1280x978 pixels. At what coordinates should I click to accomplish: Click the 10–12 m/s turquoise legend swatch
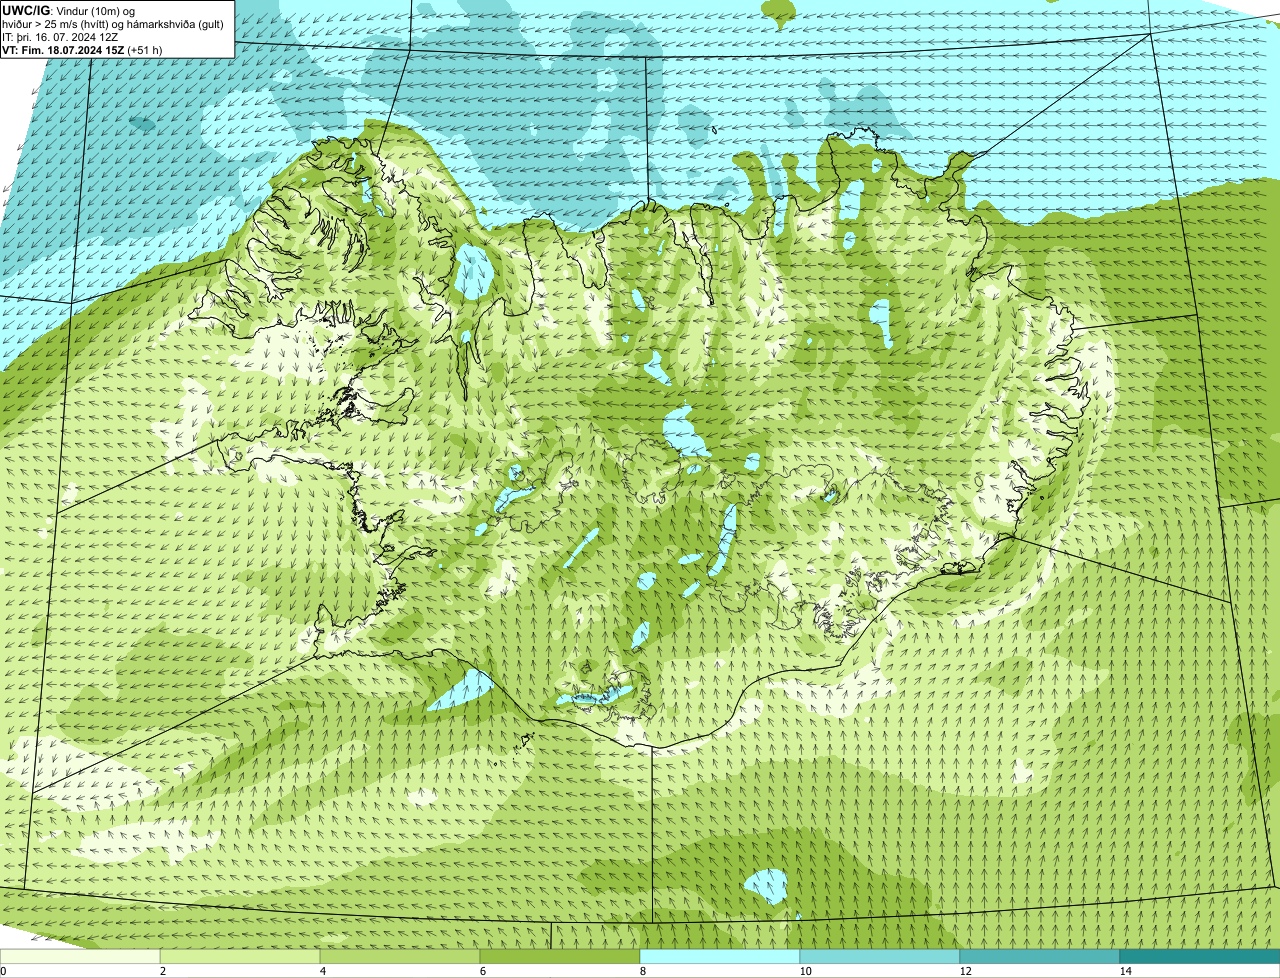(x=880, y=956)
